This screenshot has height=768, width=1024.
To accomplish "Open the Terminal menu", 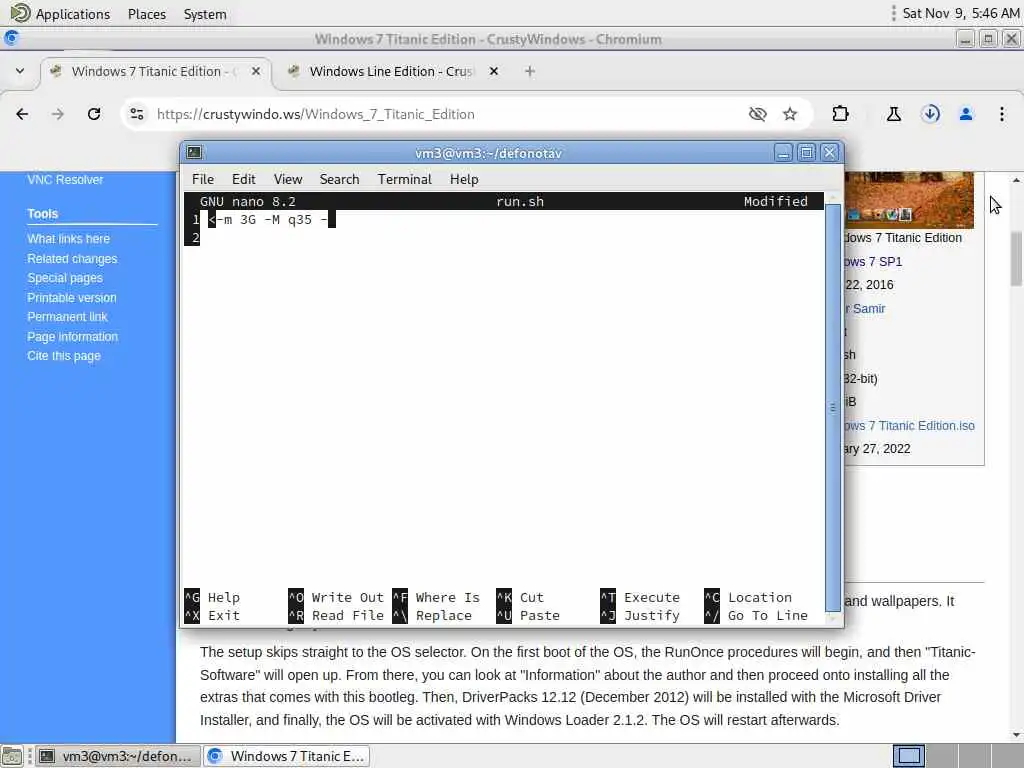I will (404, 179).
